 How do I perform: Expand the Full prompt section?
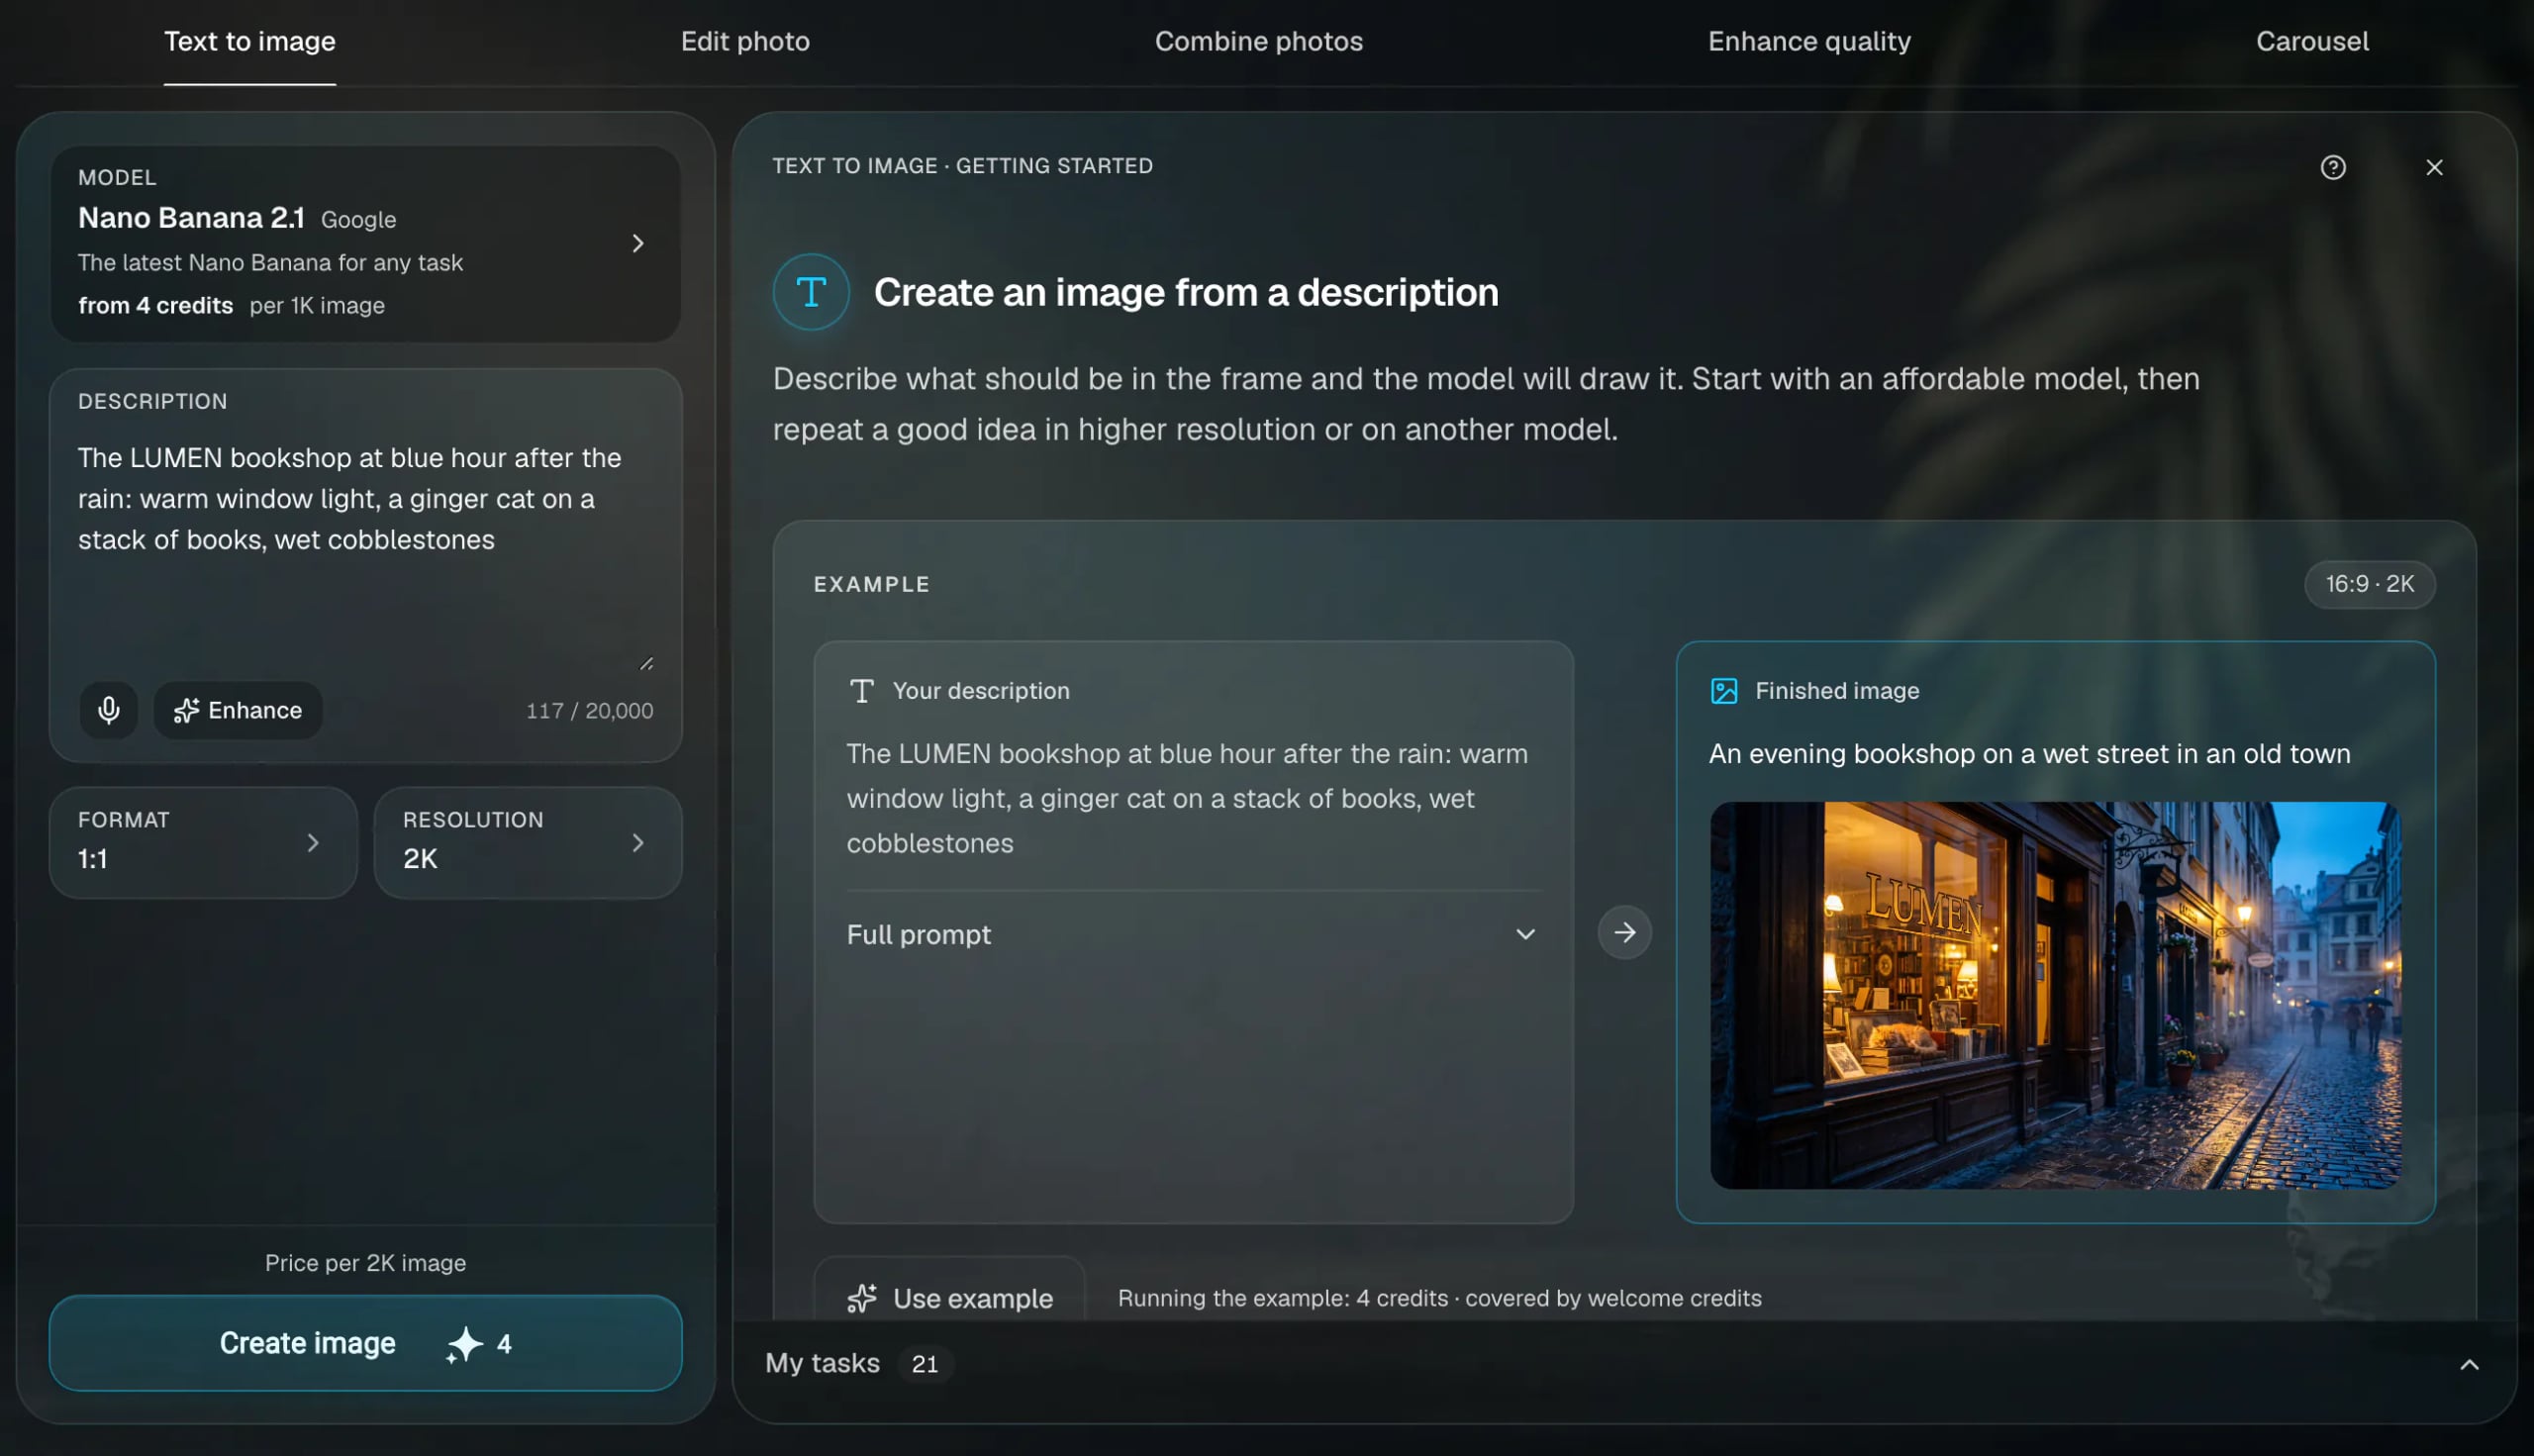click(1192, 934)
